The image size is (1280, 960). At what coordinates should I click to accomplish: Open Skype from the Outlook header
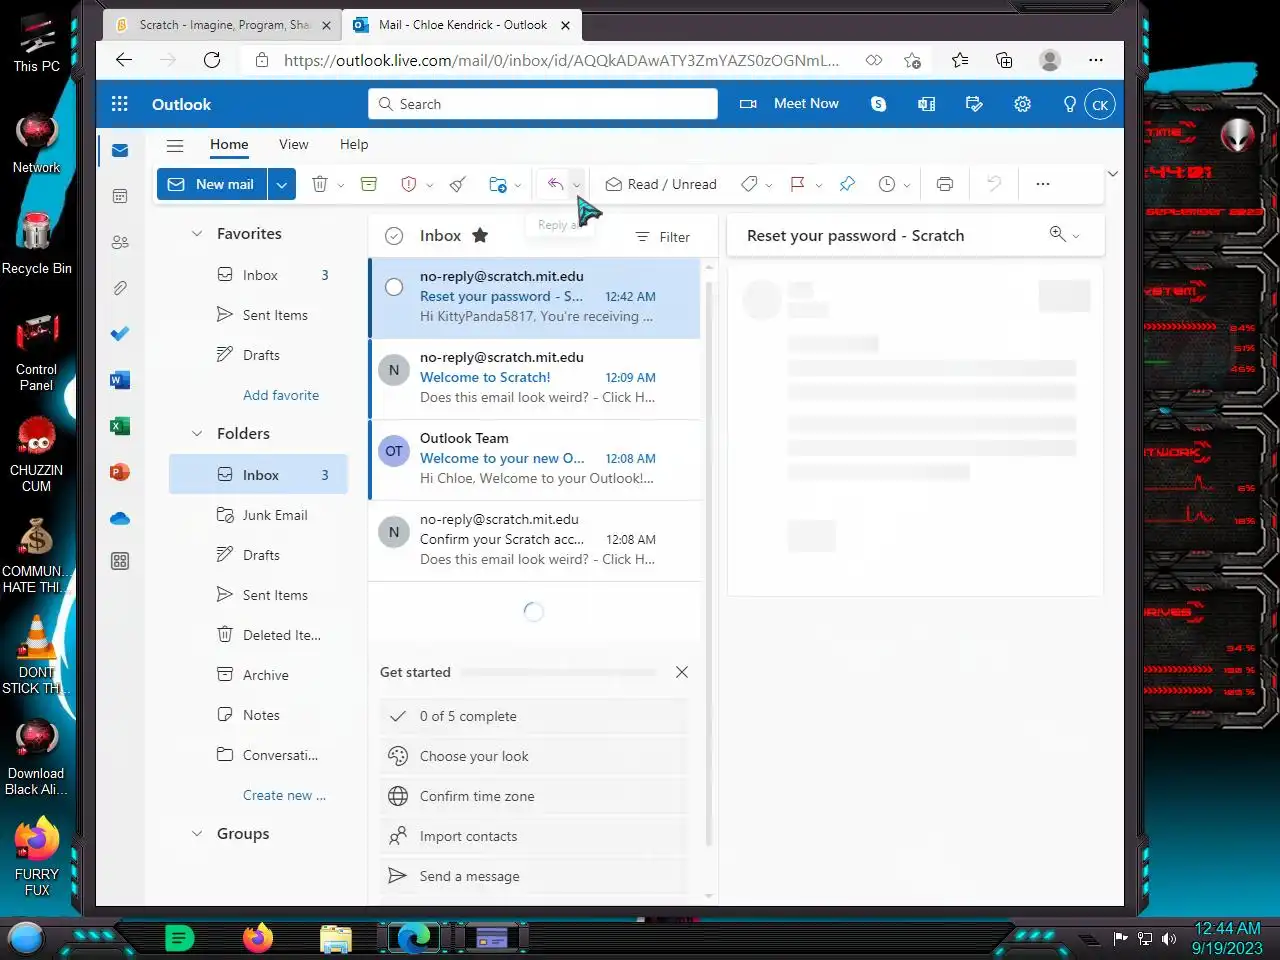(878, 104)
